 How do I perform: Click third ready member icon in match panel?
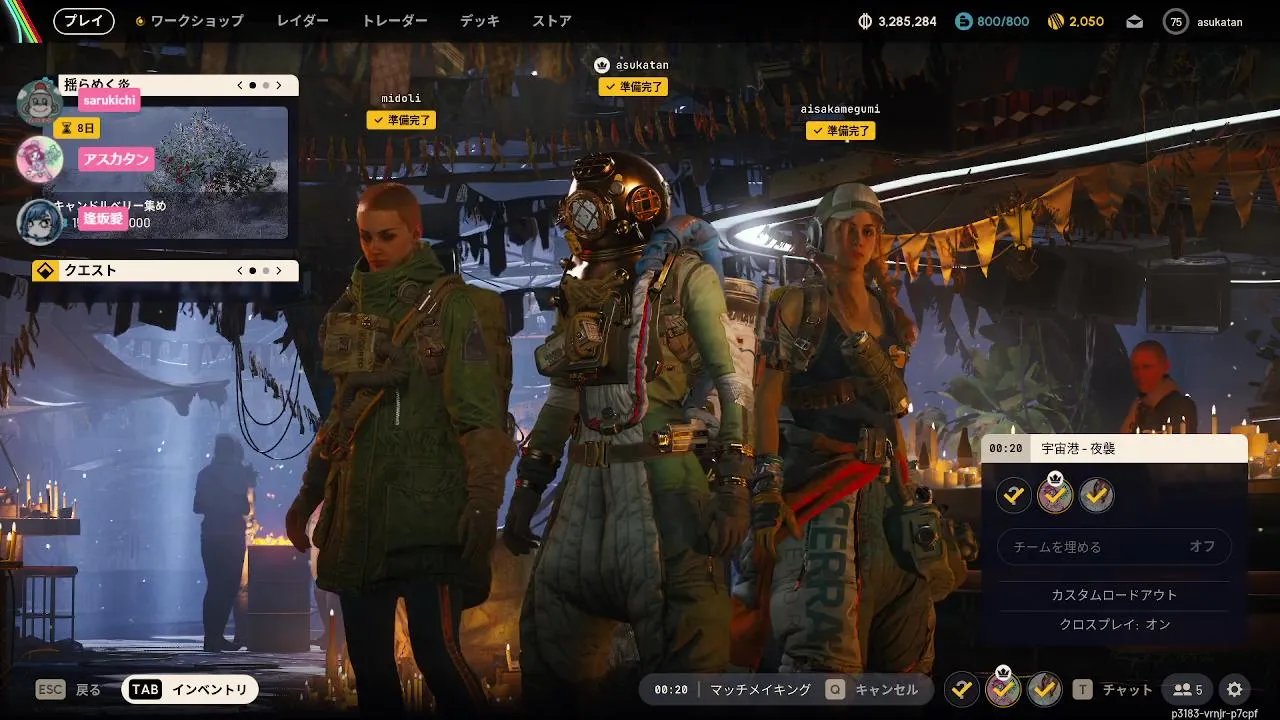1097,495
